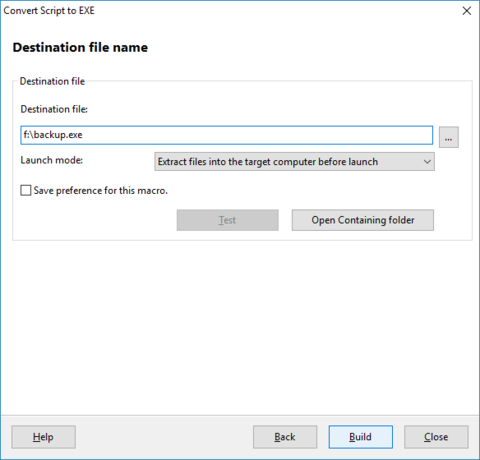Image resolution: width=480 pixels, height=460 pixels.
Task: Close the dialog using the title bar X
Action: [467, 11]
